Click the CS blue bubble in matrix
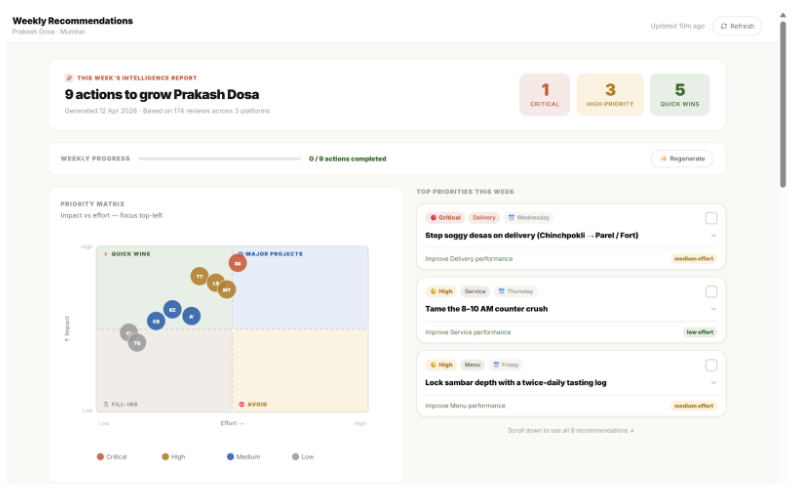The image size is (800, 498). (155, 321)
